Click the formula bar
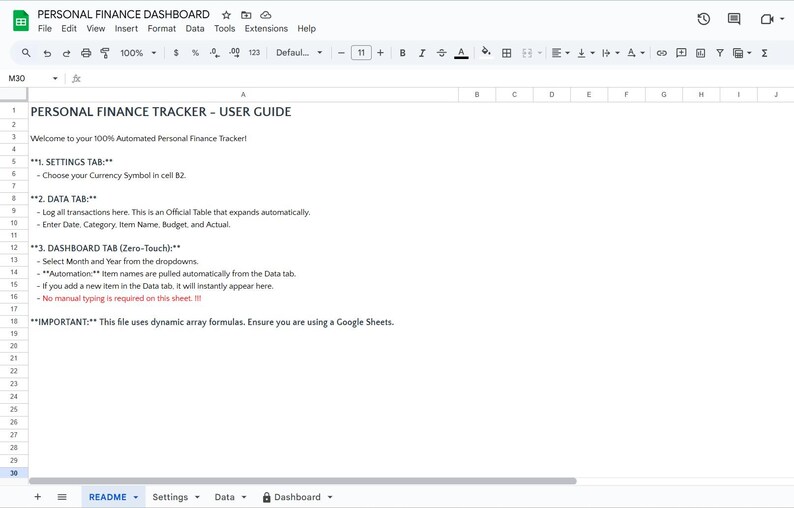The height and width of the screenshot is (508, 794). (x=435, y=78)
